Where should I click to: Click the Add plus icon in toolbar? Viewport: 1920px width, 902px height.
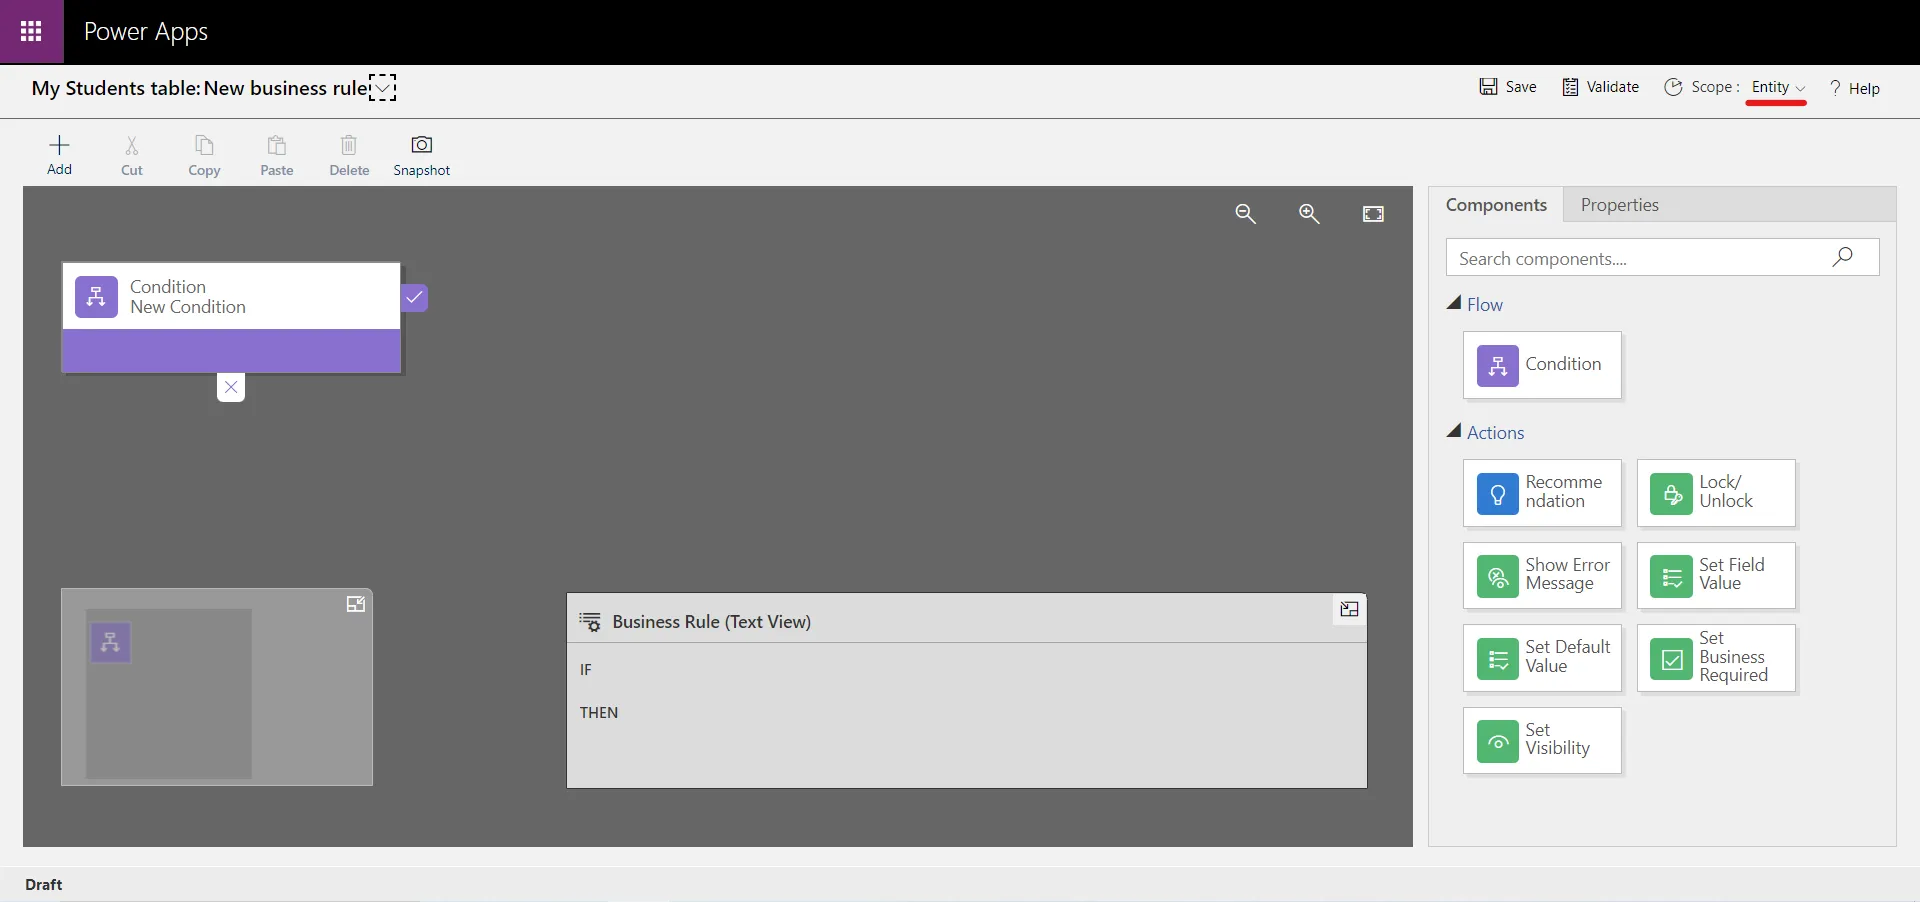tap(59, 146)
